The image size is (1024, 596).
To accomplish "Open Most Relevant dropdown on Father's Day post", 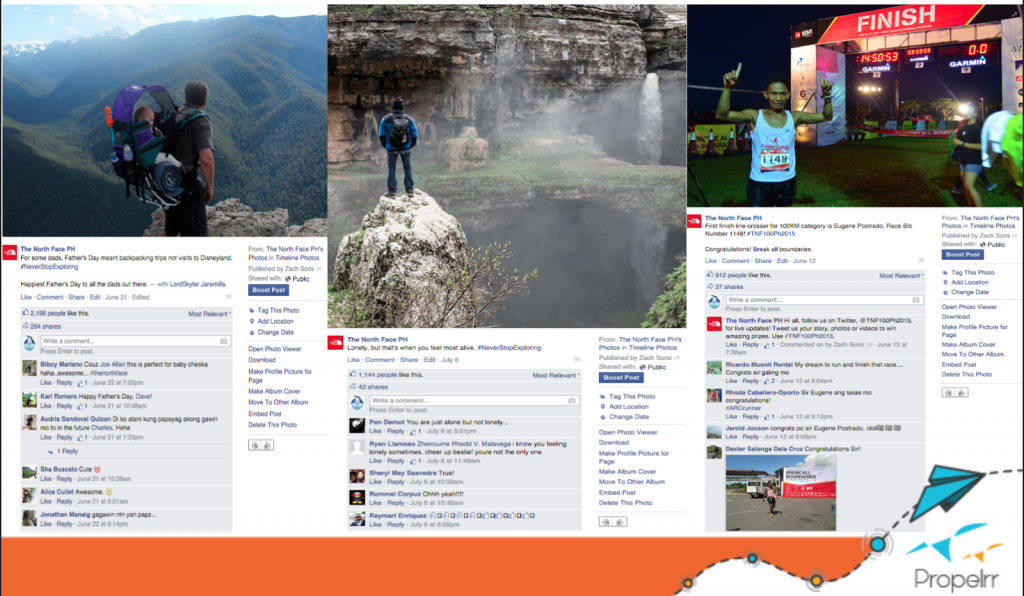I will pyautogui.click(x=210, y=314).
